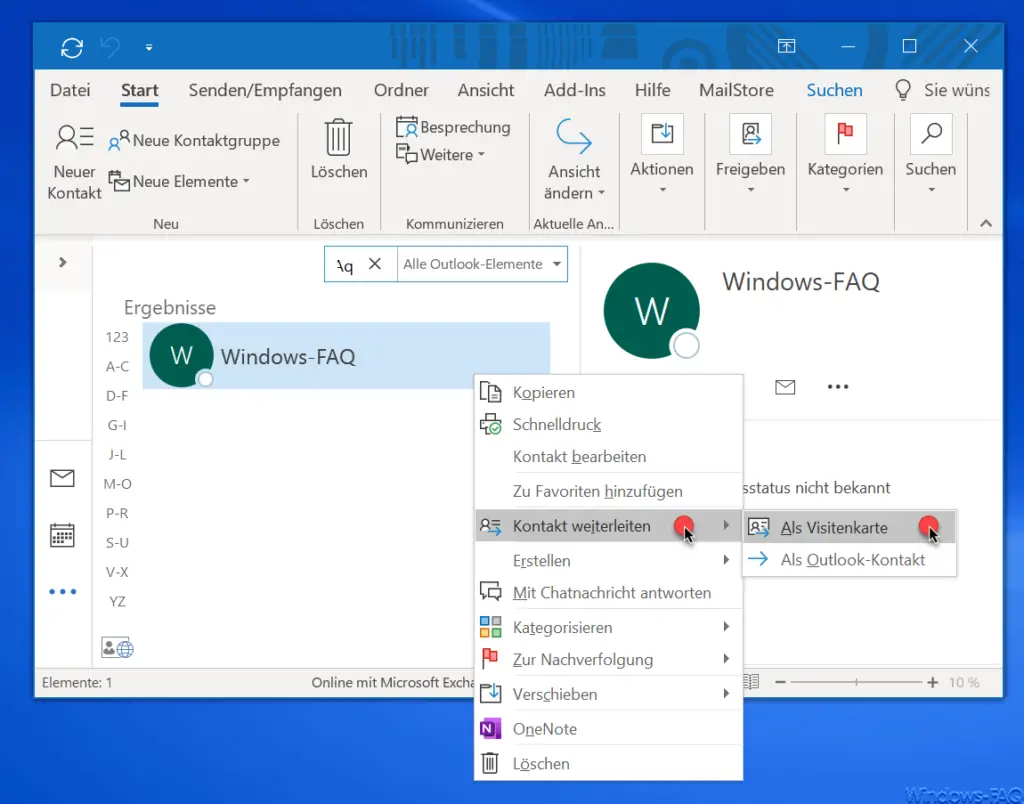Image resolution: width=1024 pixels, height=804 pixels.
Task: Choose Mit Chatnachricht antworten
Action: [x=609, y=592]
